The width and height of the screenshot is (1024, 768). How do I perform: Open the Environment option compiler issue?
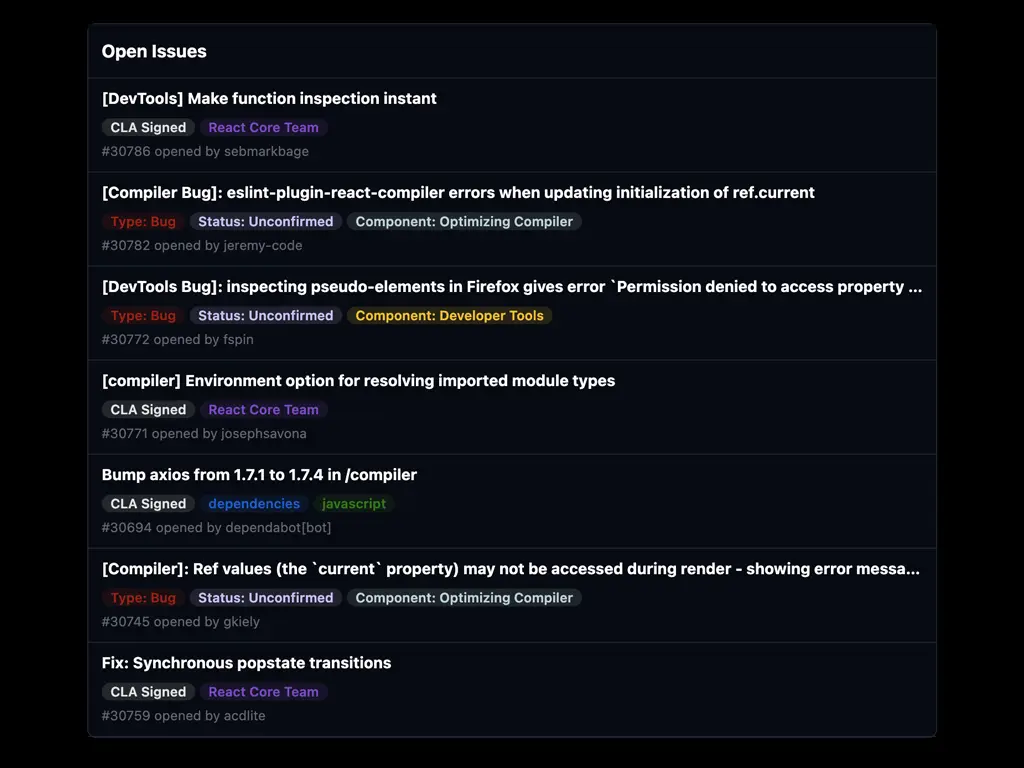coord(358,381)
